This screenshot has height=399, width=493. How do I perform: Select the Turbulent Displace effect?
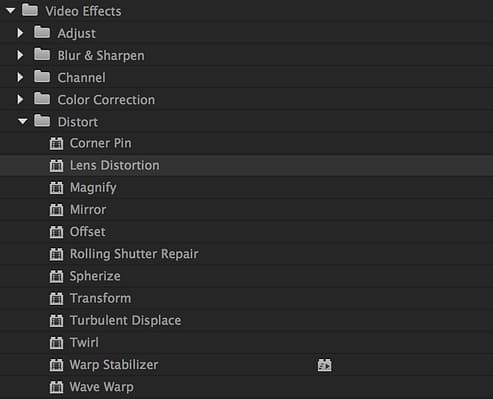246,320
